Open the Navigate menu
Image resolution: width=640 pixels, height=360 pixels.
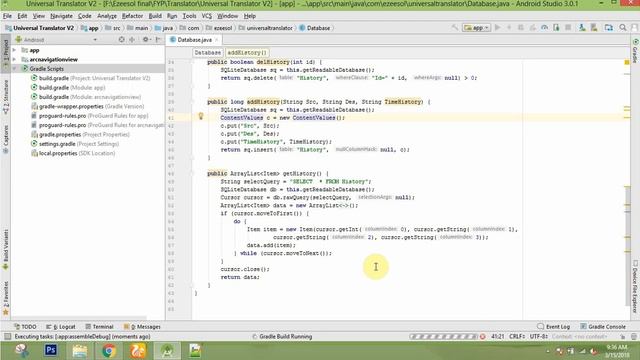[61, 16]
